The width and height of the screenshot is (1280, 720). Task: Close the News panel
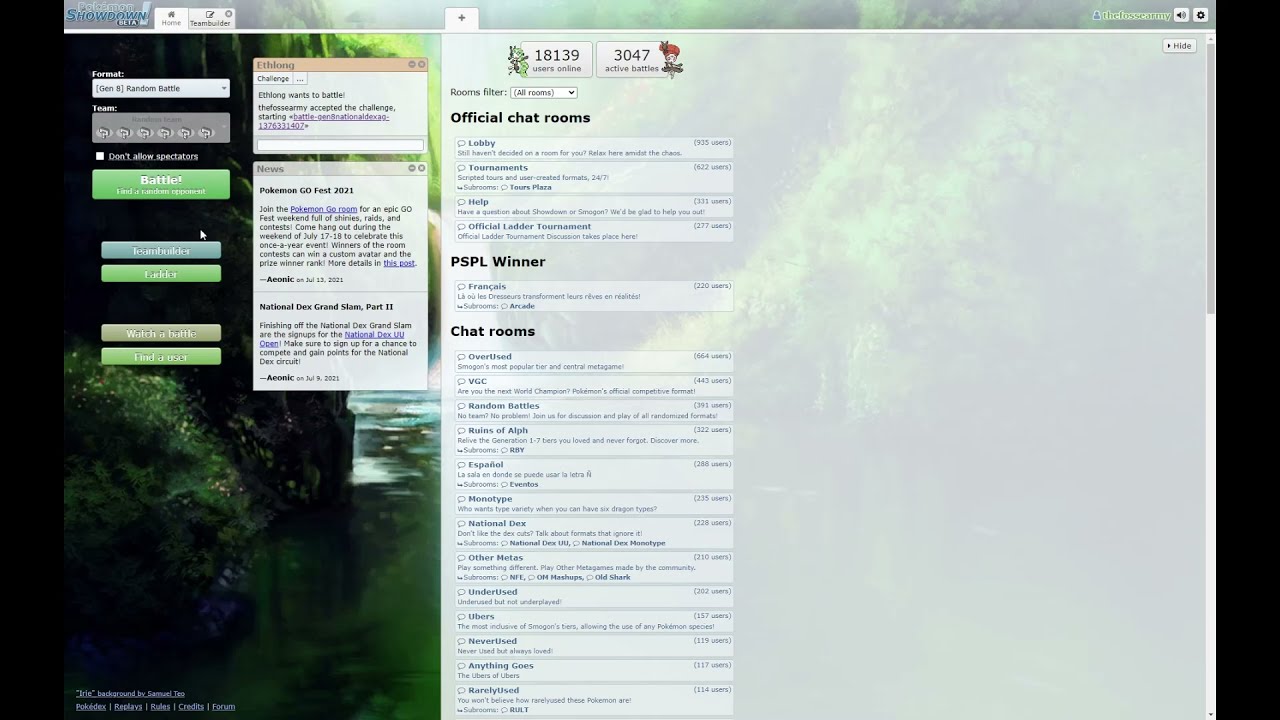422,168
